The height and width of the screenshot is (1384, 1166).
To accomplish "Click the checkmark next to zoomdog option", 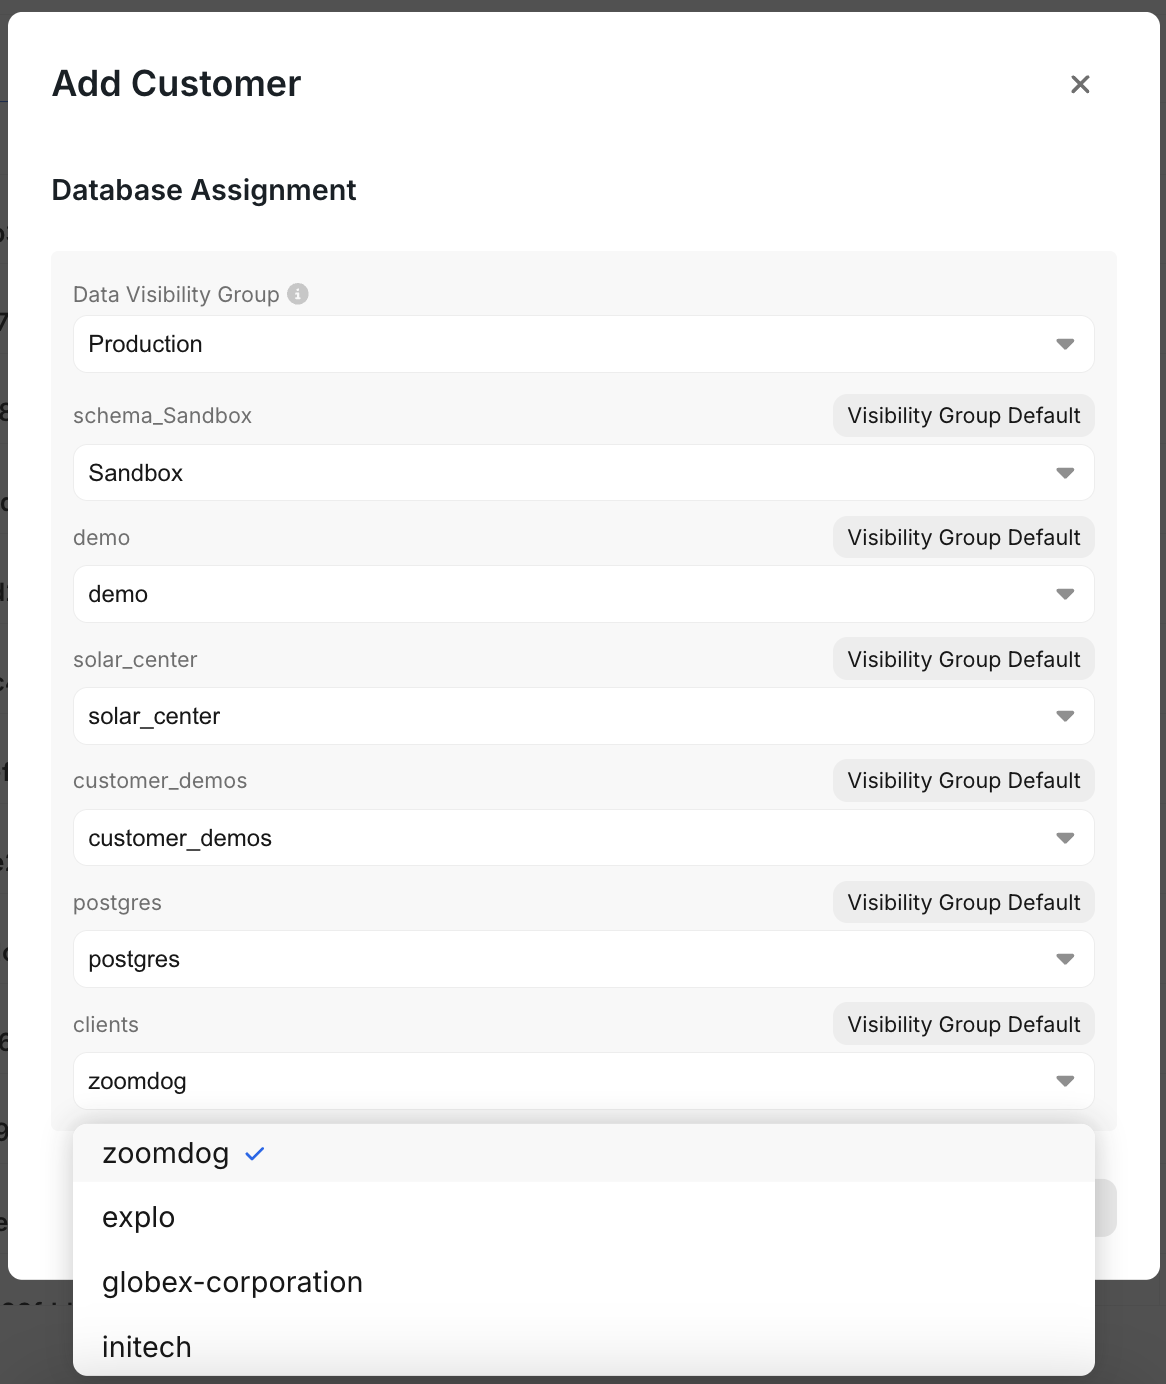I will (254, 1153).
